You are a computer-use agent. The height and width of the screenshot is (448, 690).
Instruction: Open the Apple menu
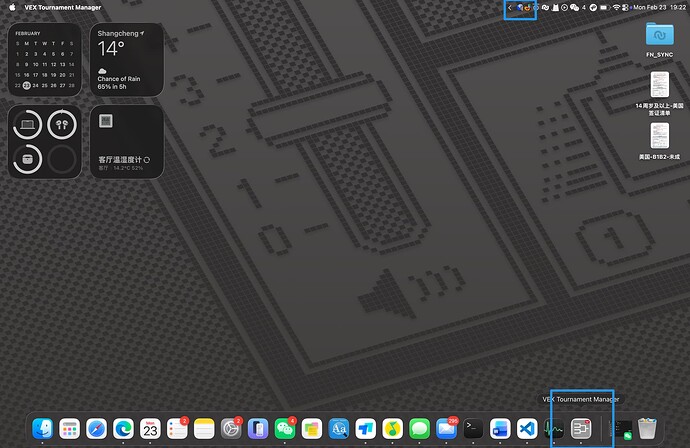coord(12,7)
